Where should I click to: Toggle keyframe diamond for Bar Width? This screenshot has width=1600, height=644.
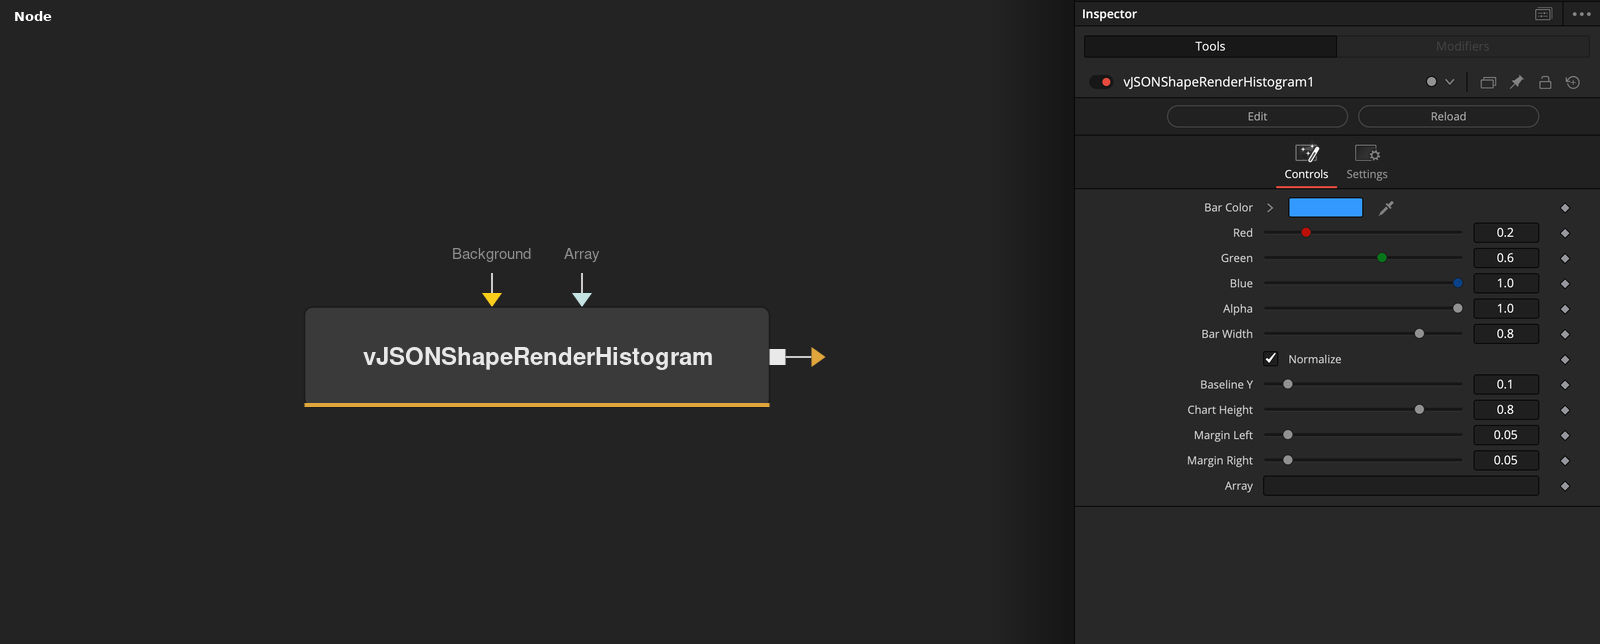(x=1565, y=334)
